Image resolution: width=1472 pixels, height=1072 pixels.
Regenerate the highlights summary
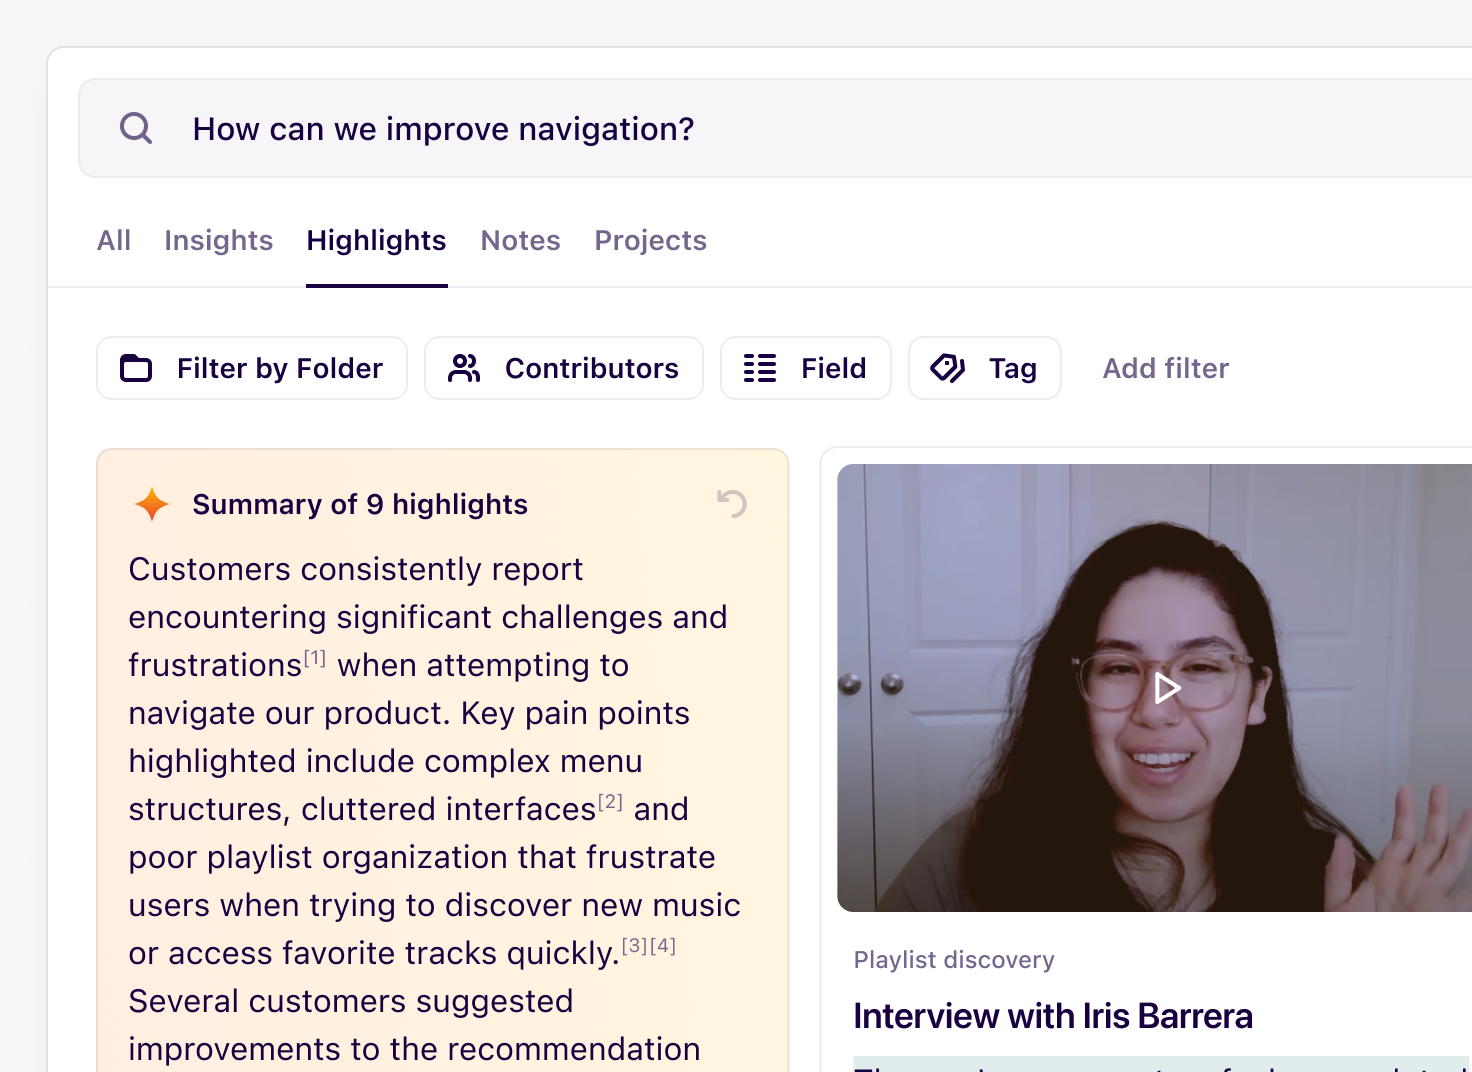click(731, 503)
